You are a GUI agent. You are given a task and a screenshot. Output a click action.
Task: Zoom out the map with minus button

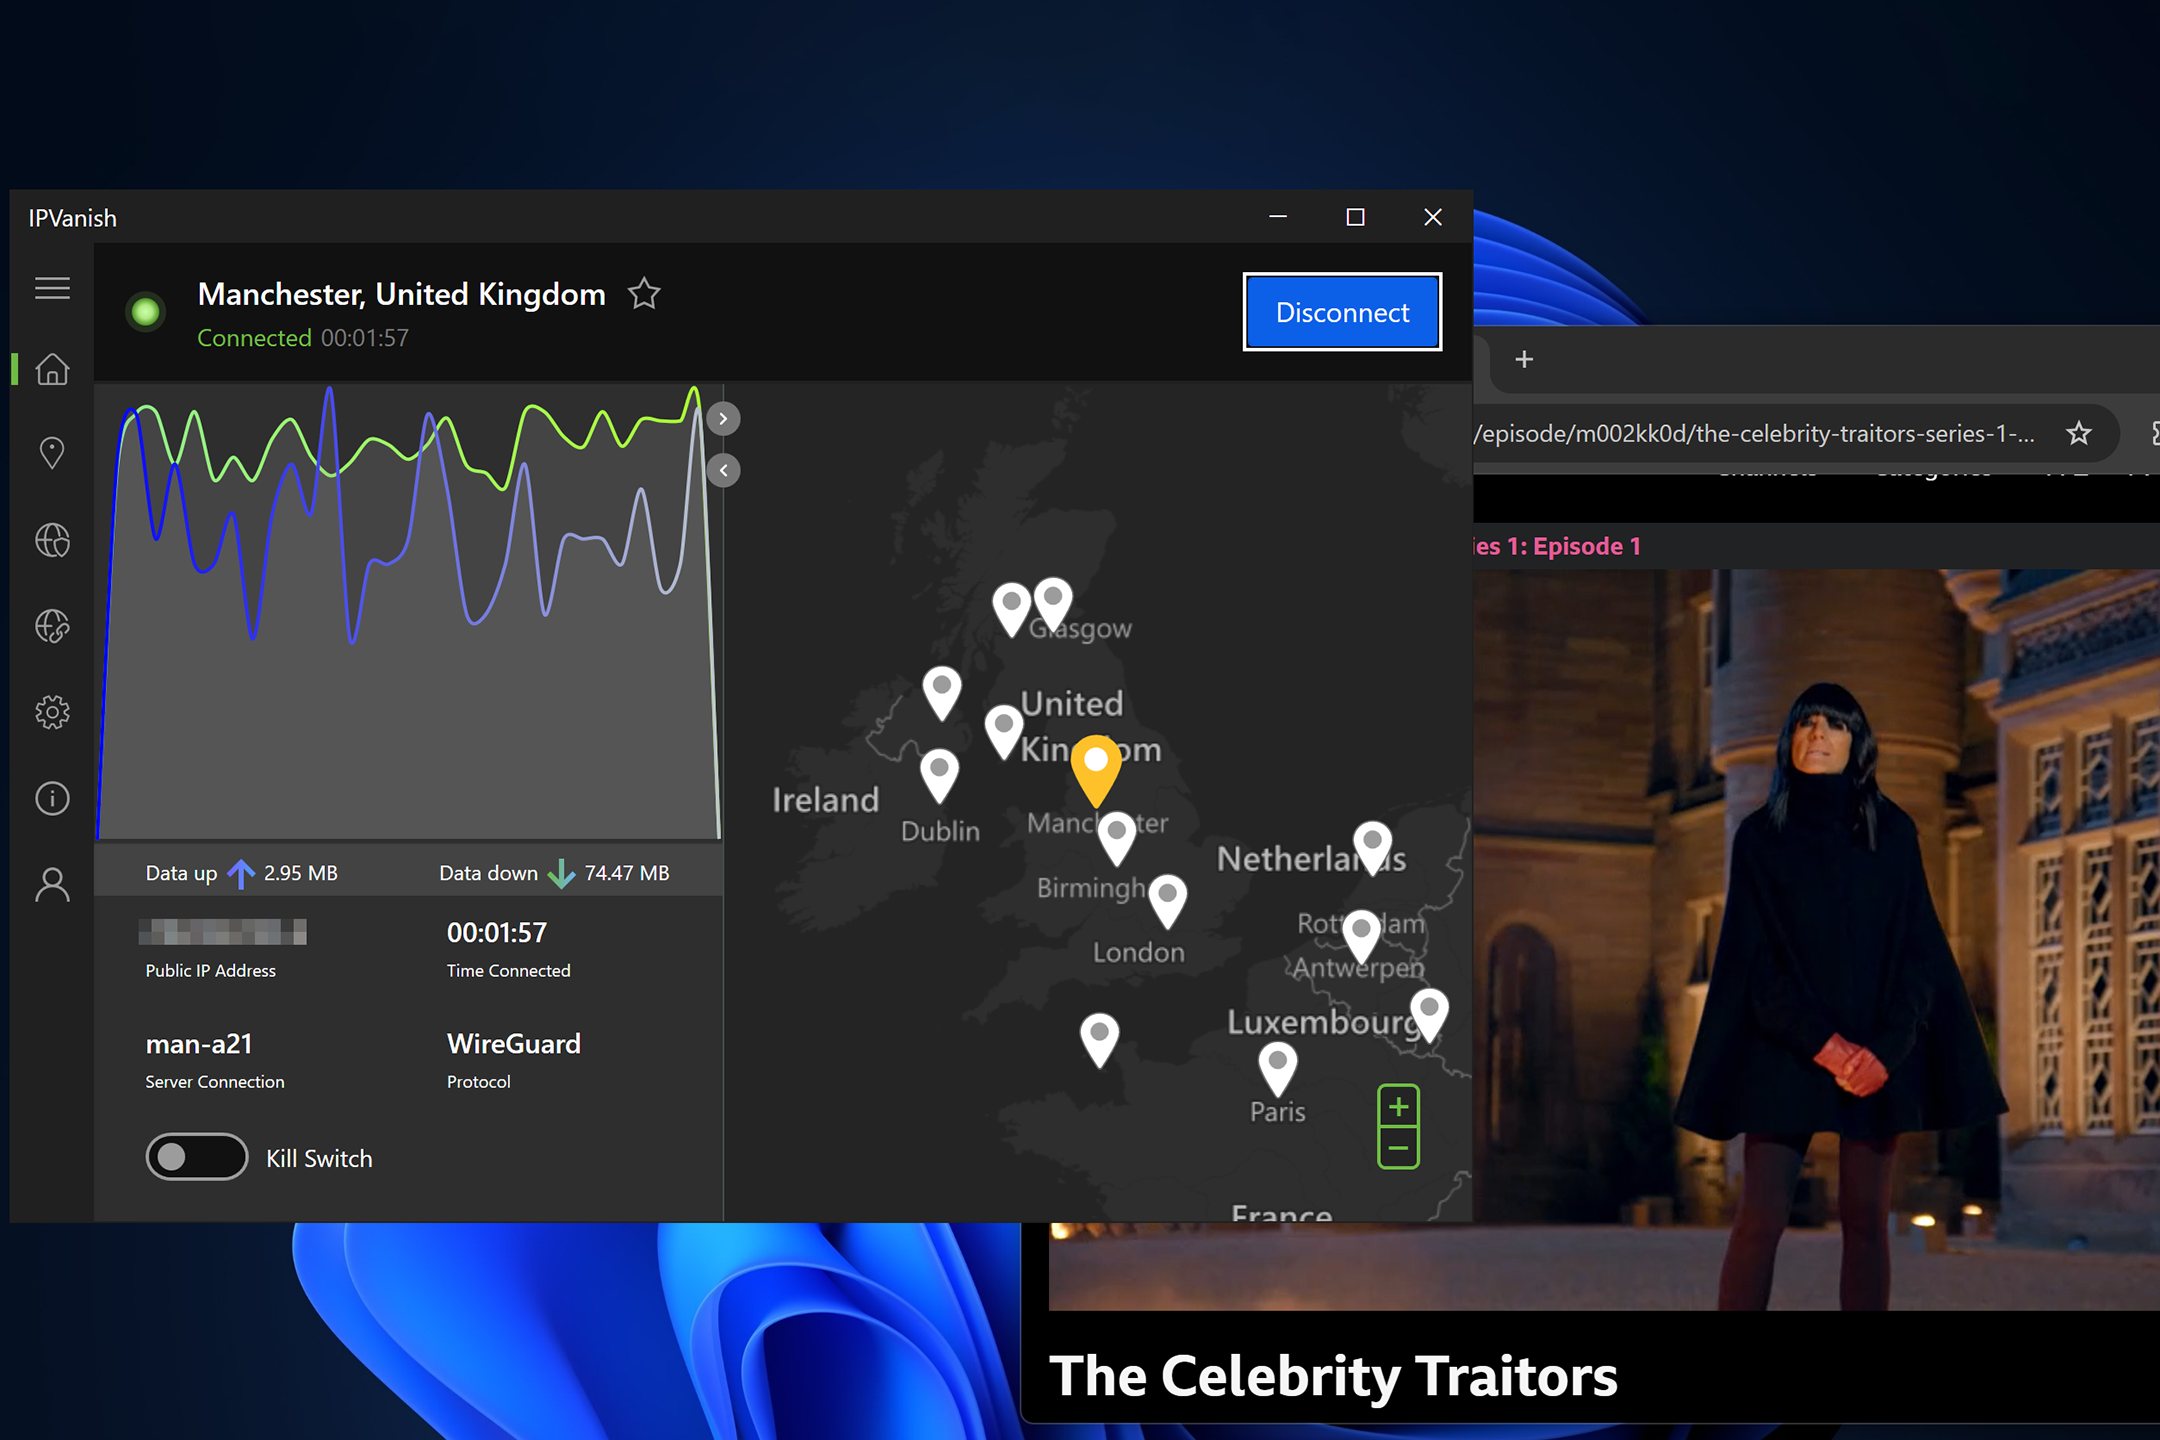pyautogui.click(x=1398, y=1148)
